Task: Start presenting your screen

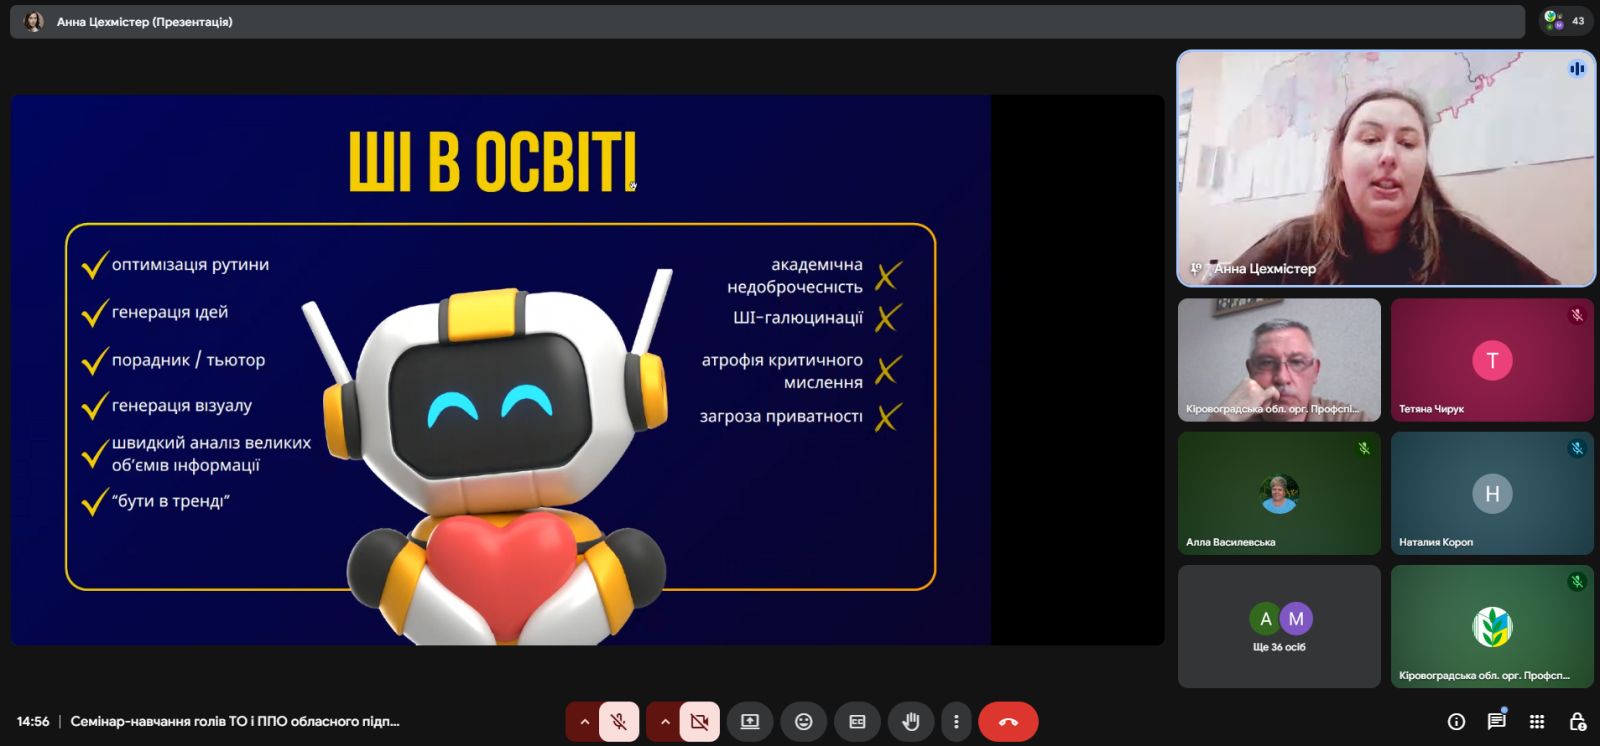Action: click(x=750, y=721)
